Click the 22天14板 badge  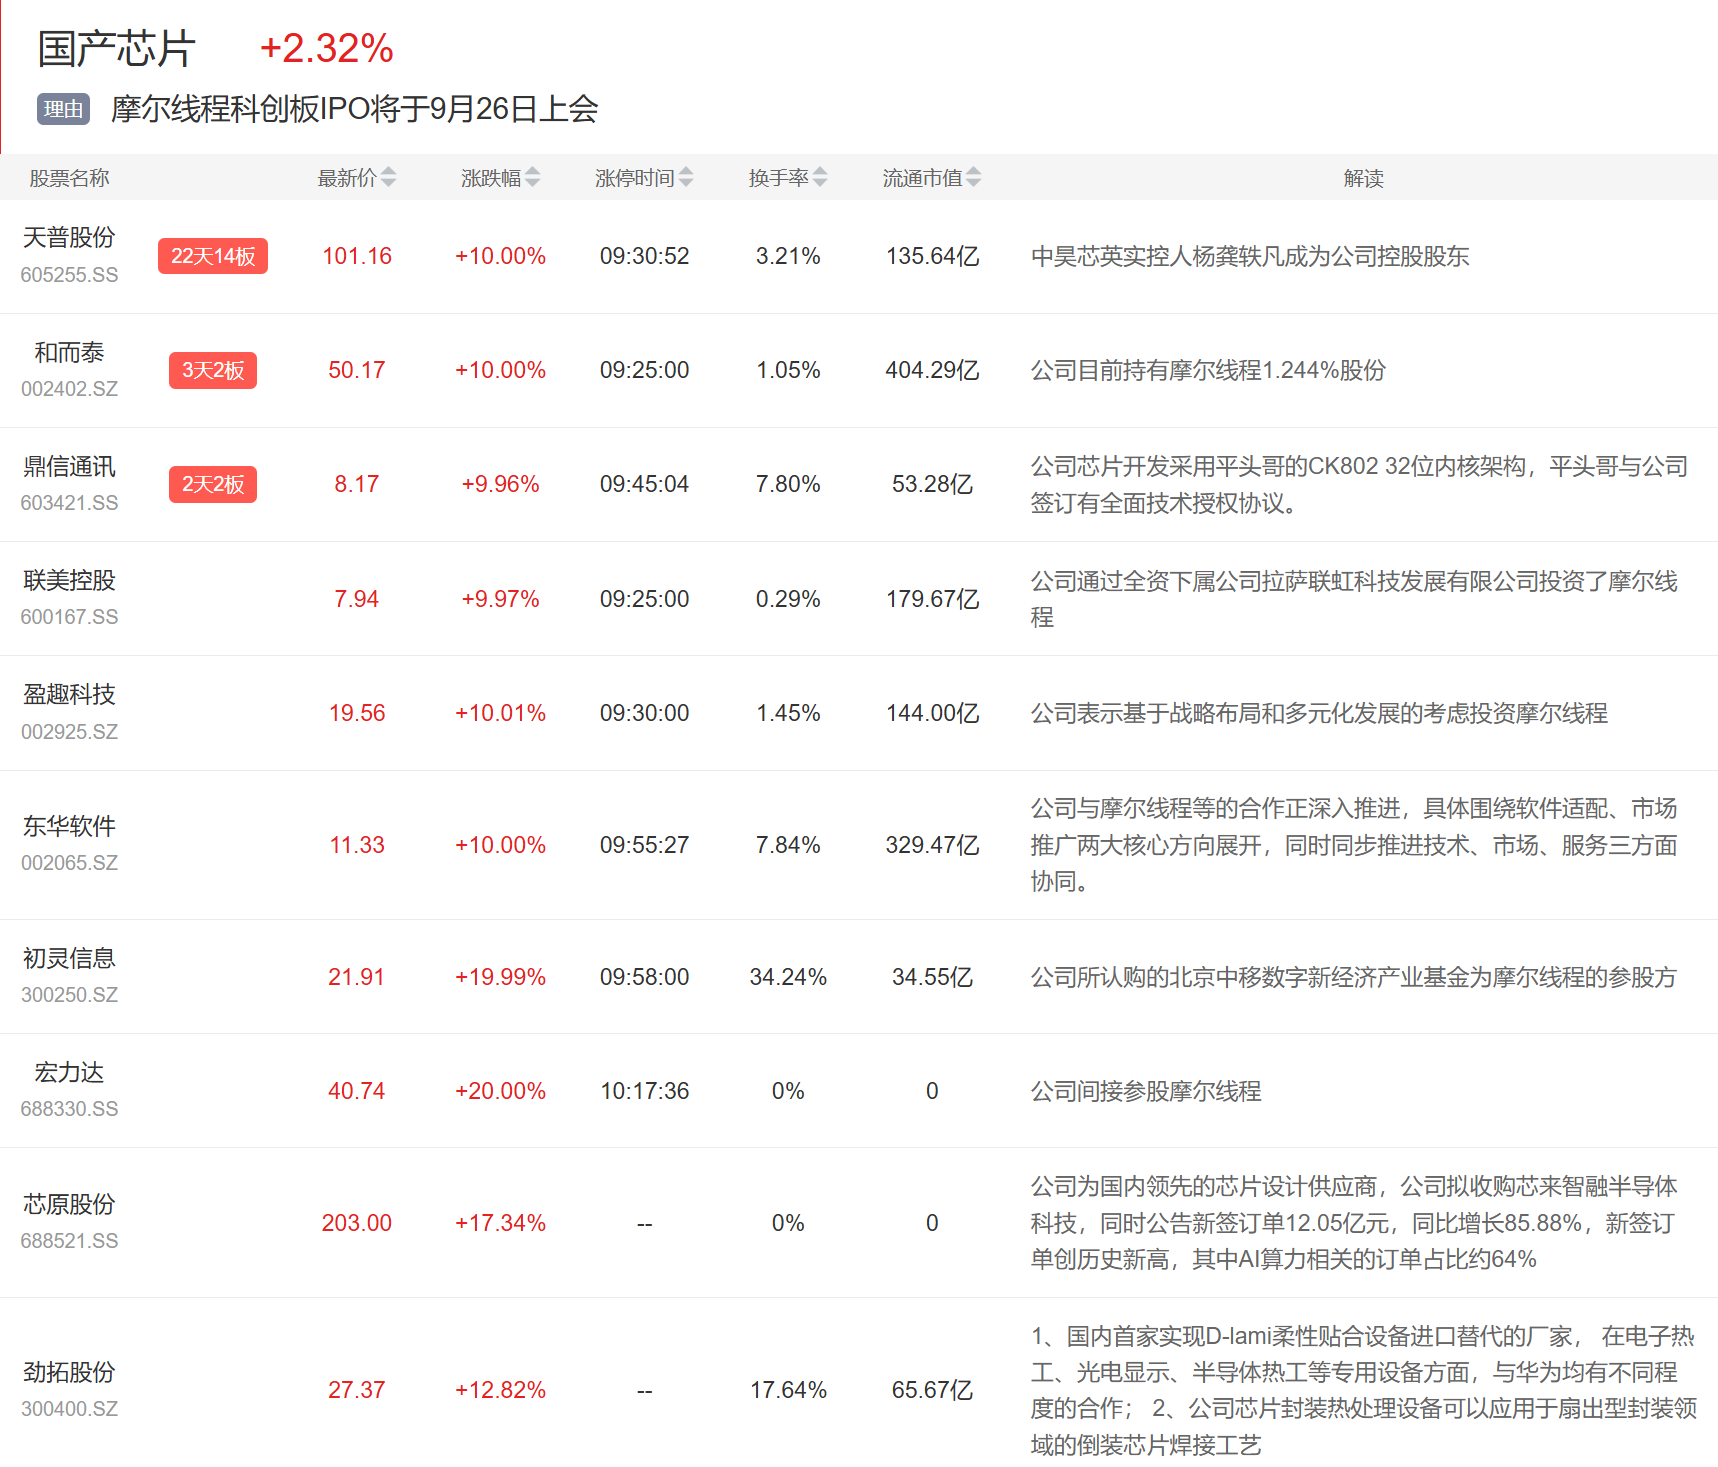click(x=212, y=256)
